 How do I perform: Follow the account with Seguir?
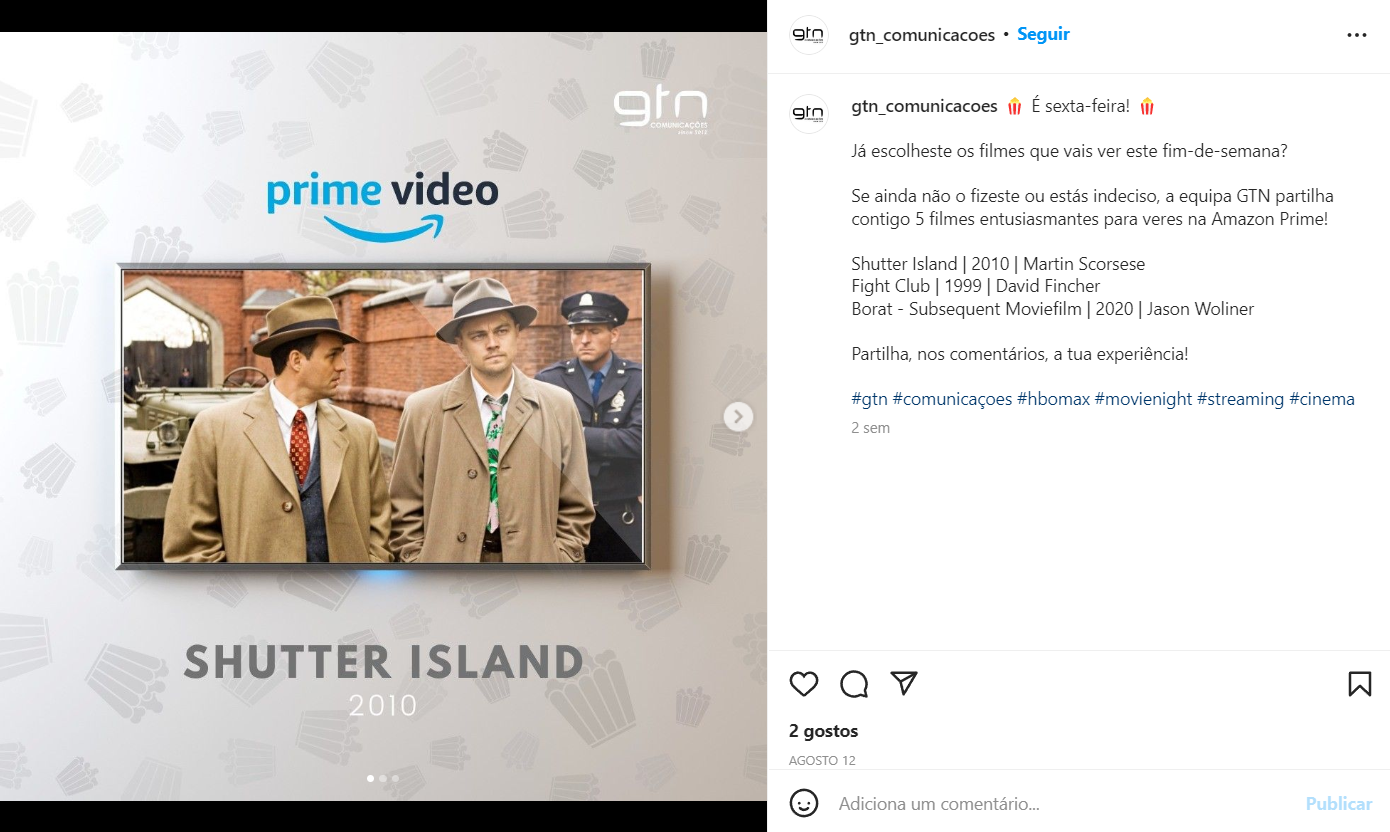tap(1043, 34)
